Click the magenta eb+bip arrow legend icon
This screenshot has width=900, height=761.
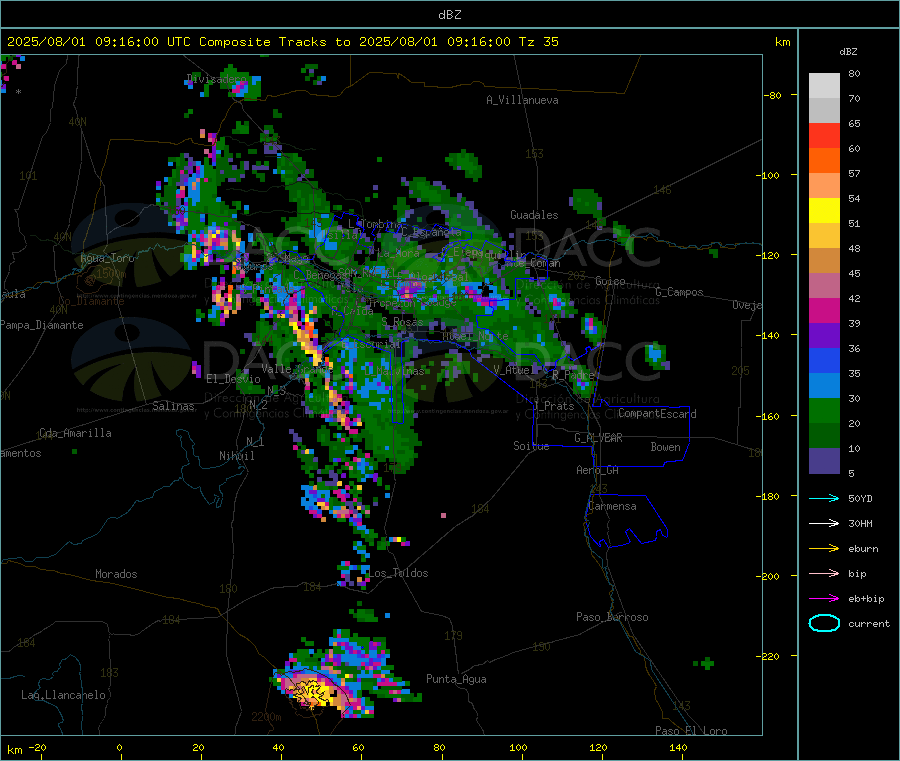point(824,599)
